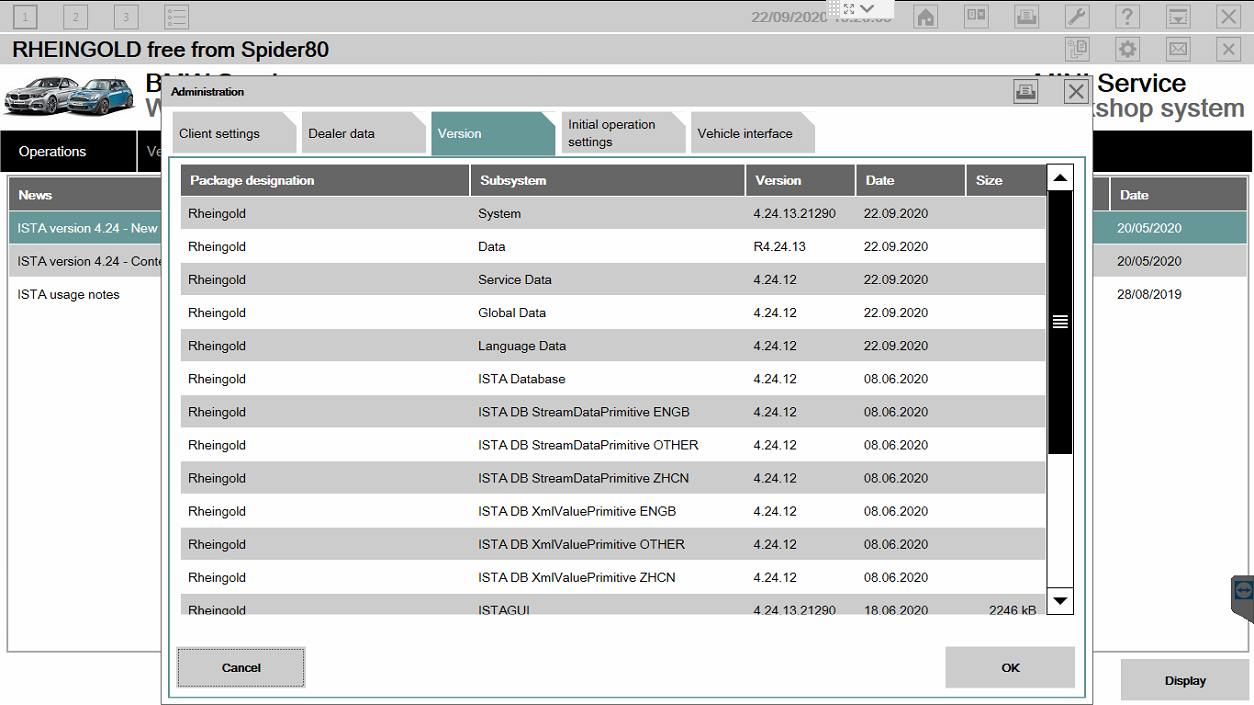Click the minimize-to-tray icon in top toolbar
The height and width of the screenshot is (705, 1254).
(1179, 16)
